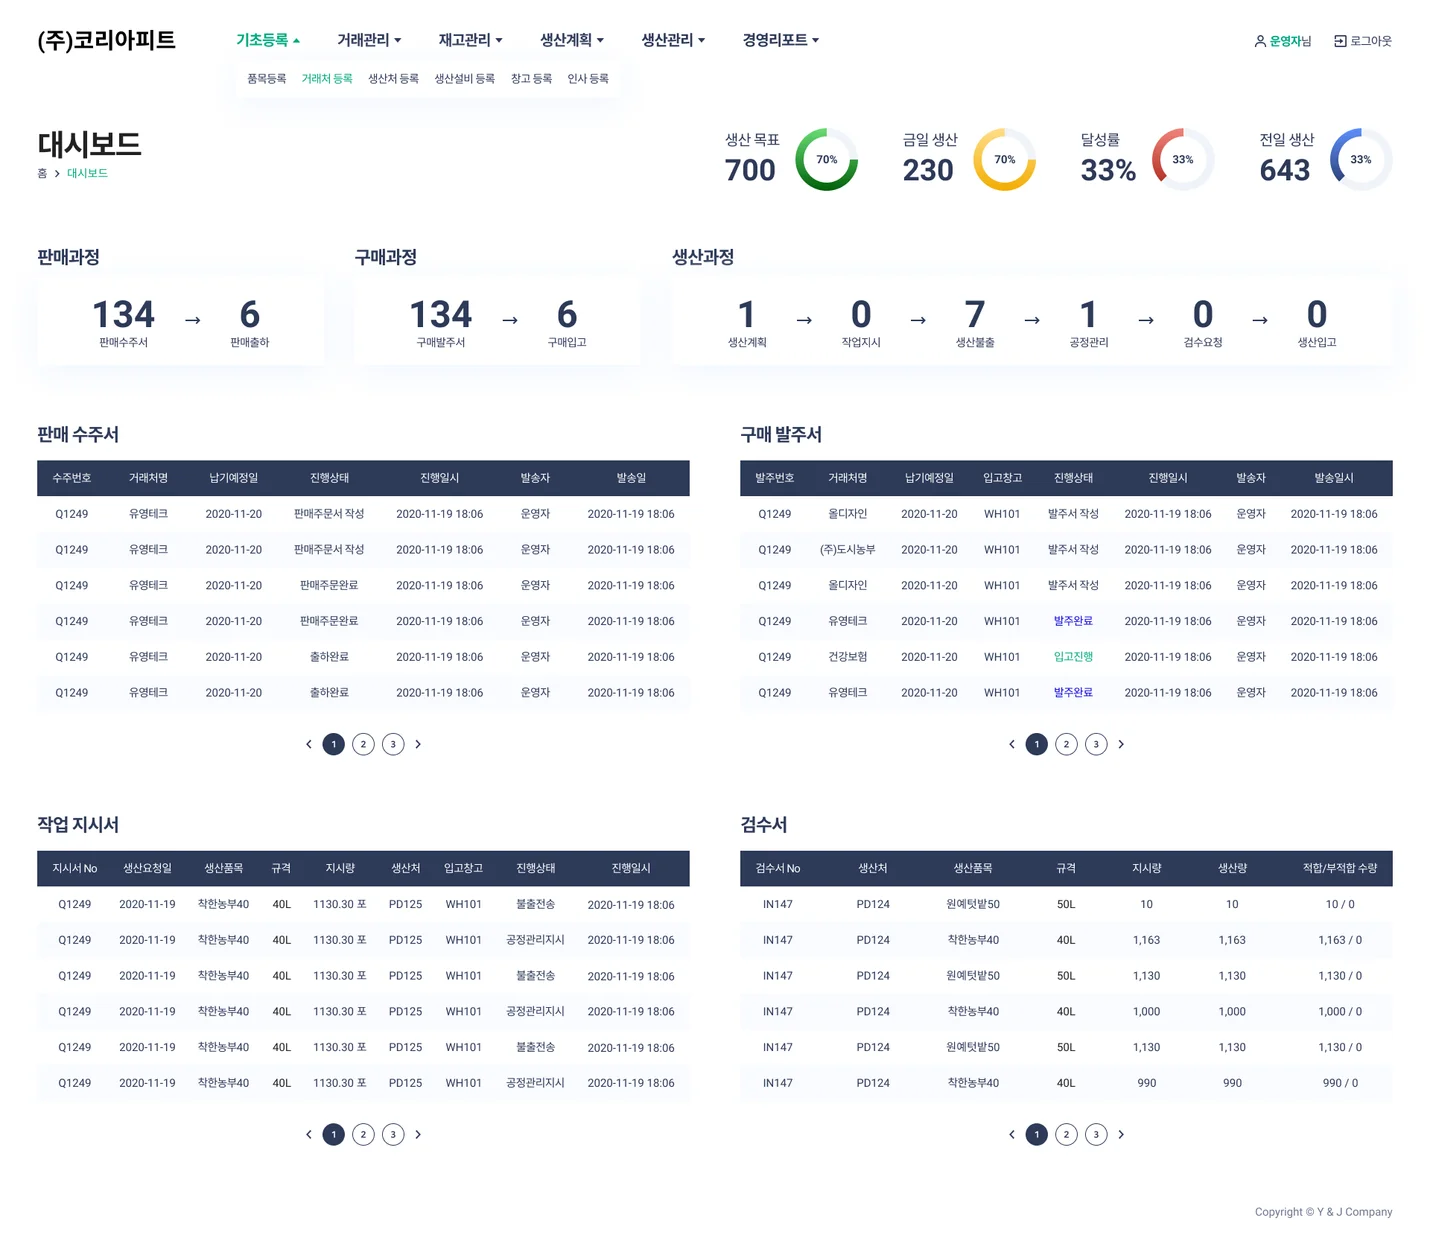Click the 구매발주서 count 134
This screenshot has width=1430, height=1256.
pos(441,315)
